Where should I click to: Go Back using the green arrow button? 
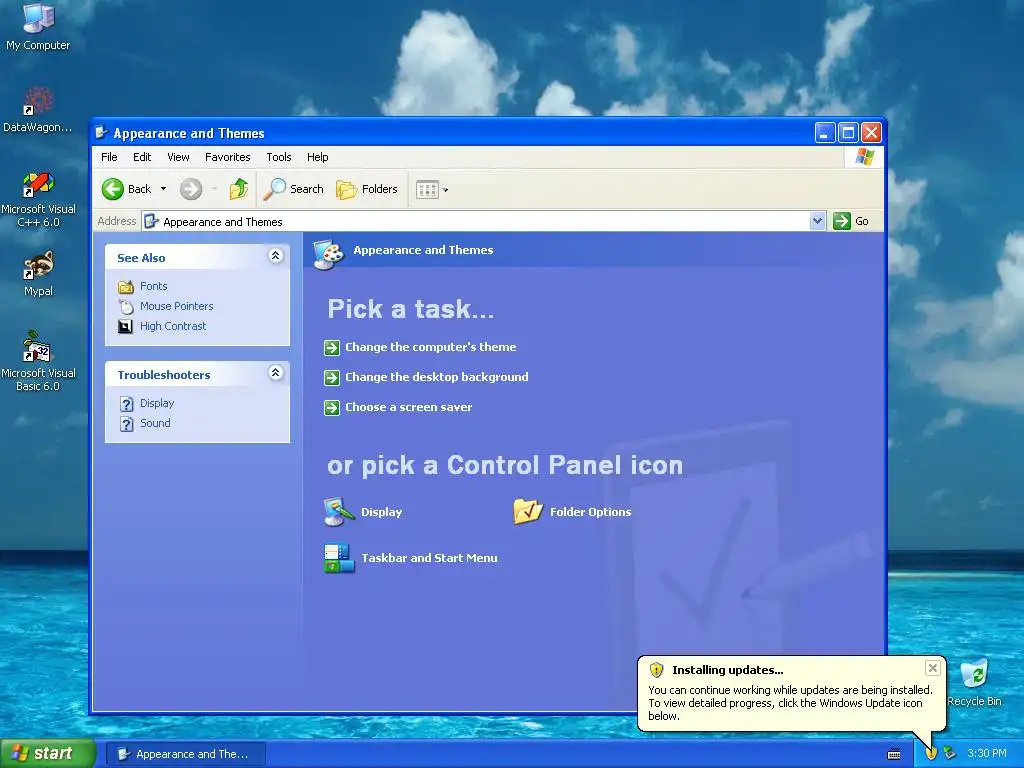[112, 189]
